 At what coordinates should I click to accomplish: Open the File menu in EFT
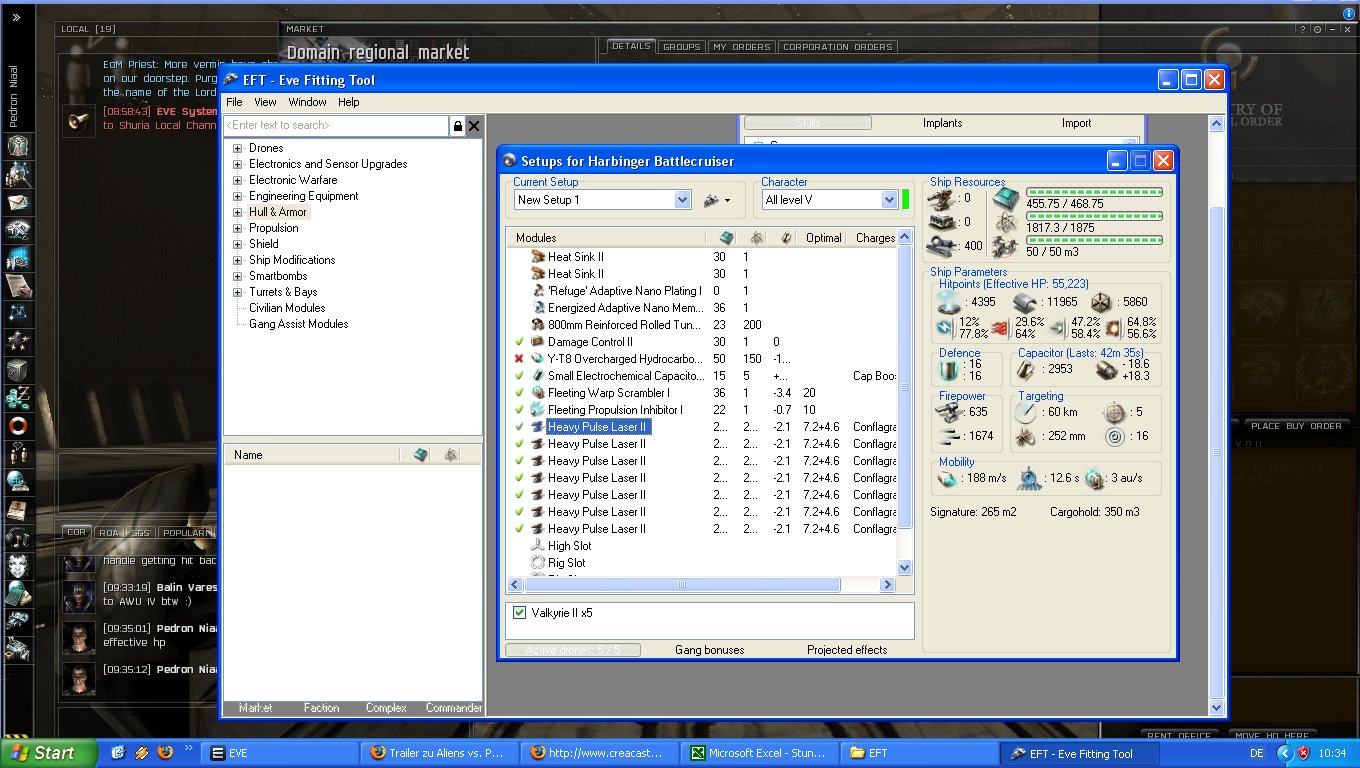[x=234, y=102]
